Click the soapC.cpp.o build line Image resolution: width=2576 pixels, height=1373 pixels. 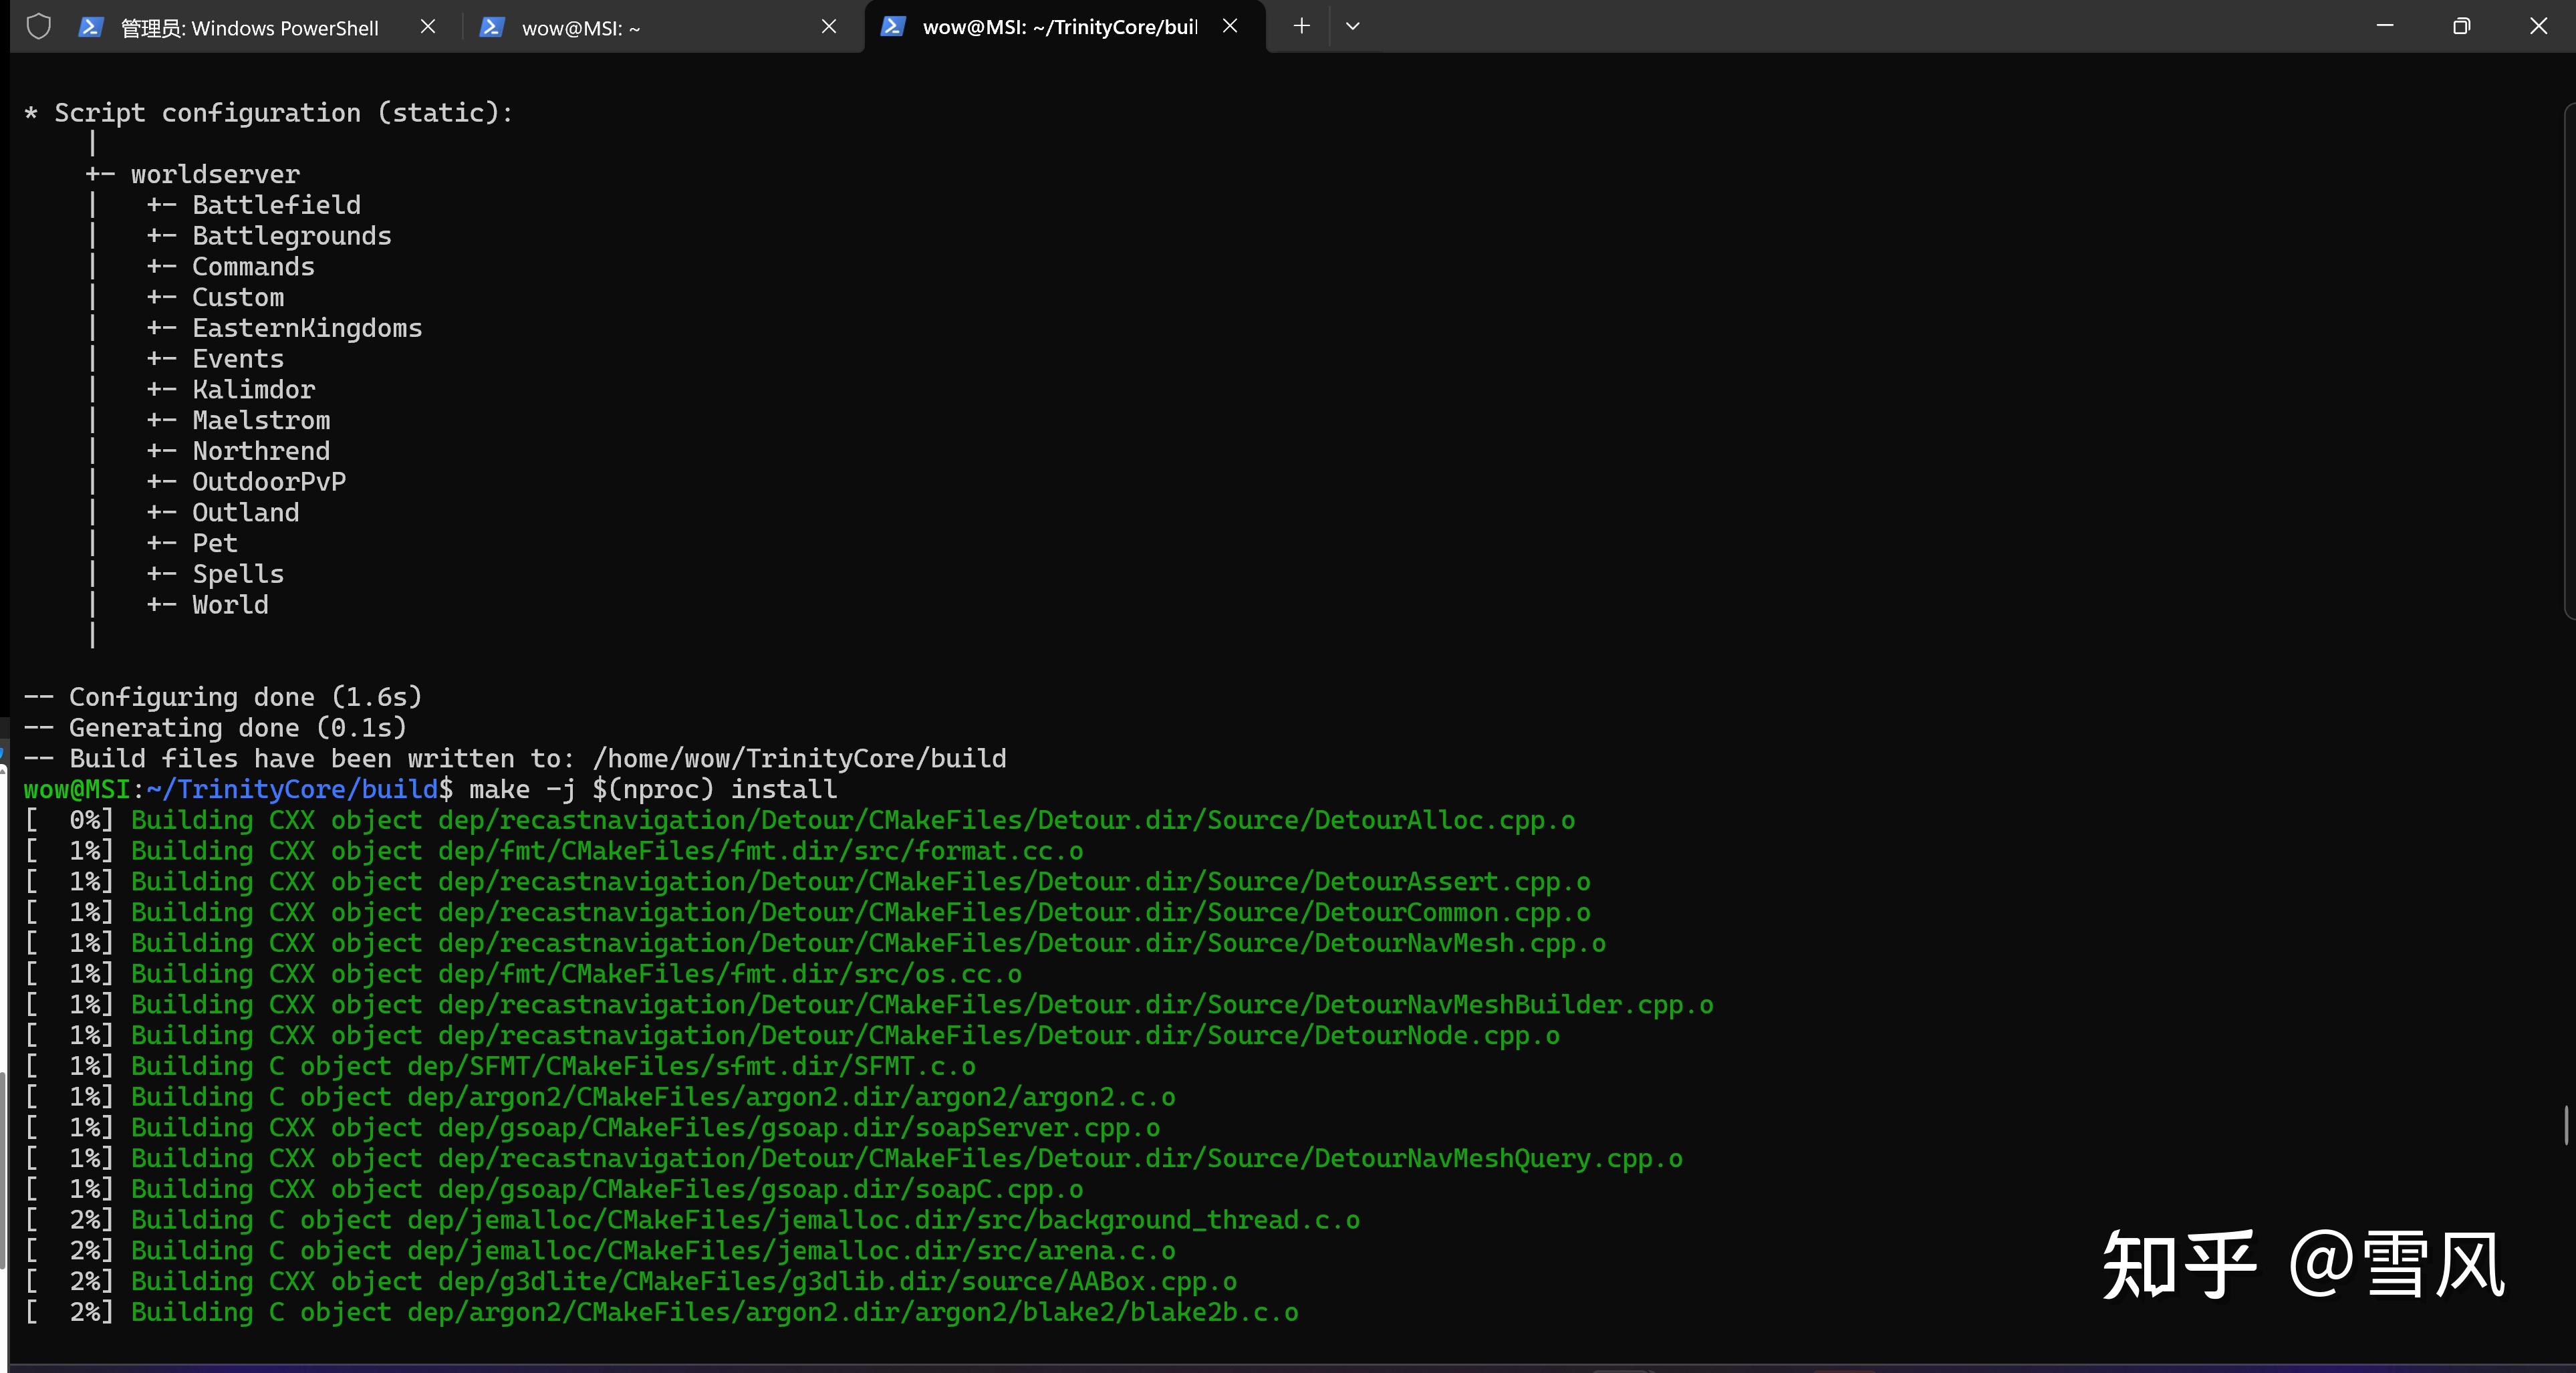[554, 1190]
